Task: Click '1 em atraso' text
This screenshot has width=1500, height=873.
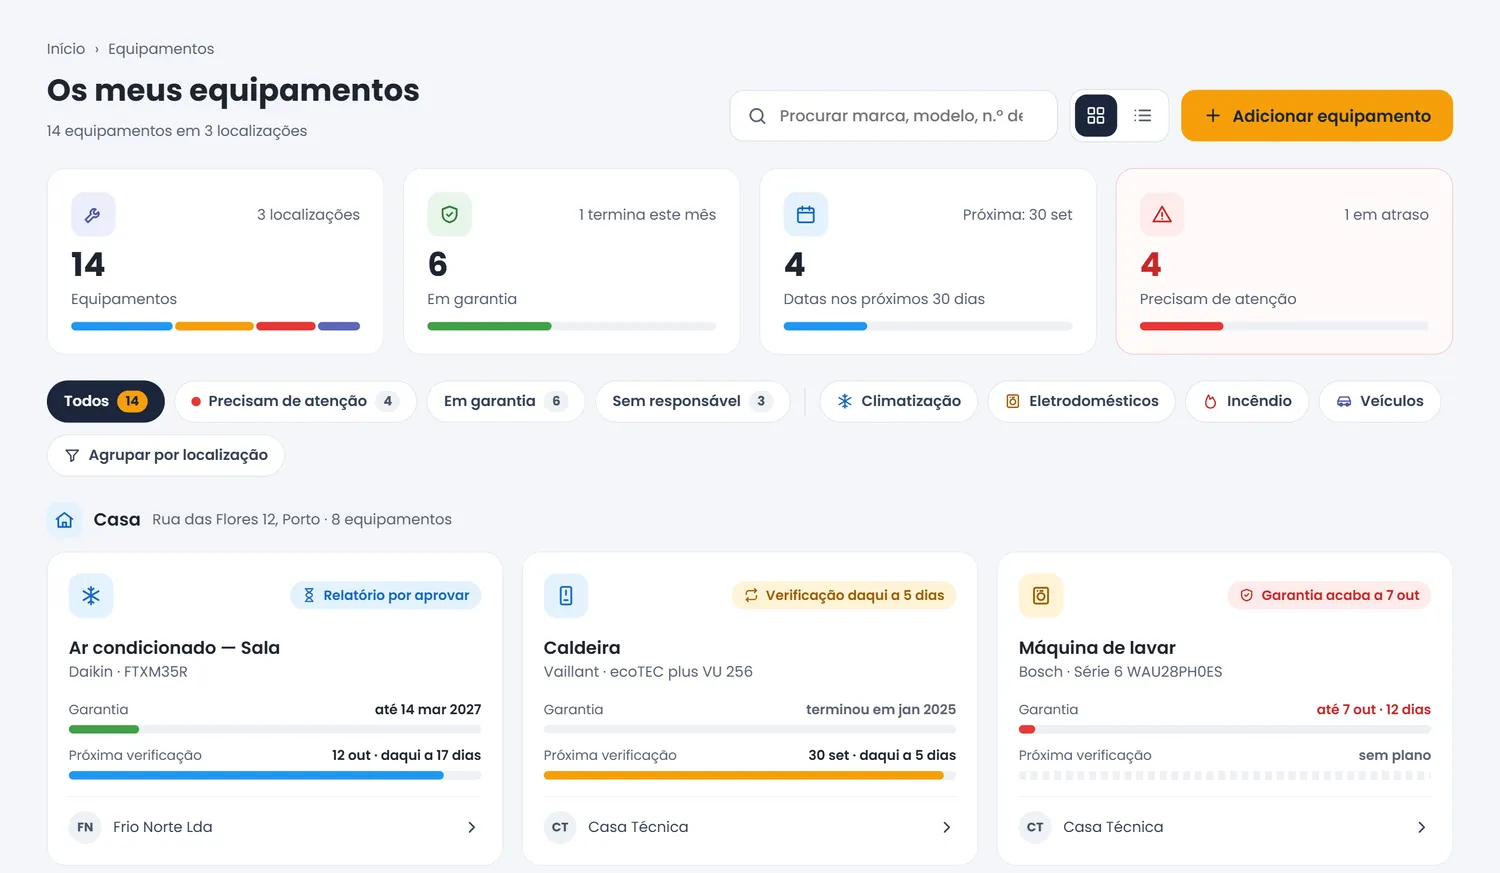Action: tap(1386, 215)
